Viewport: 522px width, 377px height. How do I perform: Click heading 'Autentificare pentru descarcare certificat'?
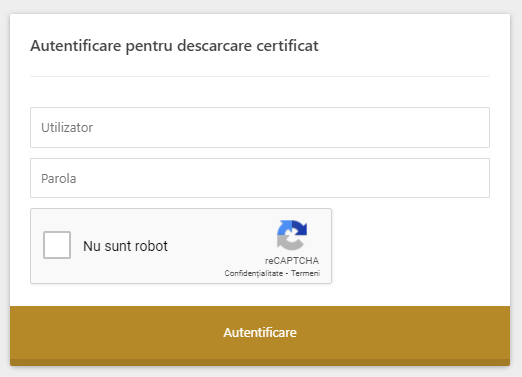click(x=174, y=46)
